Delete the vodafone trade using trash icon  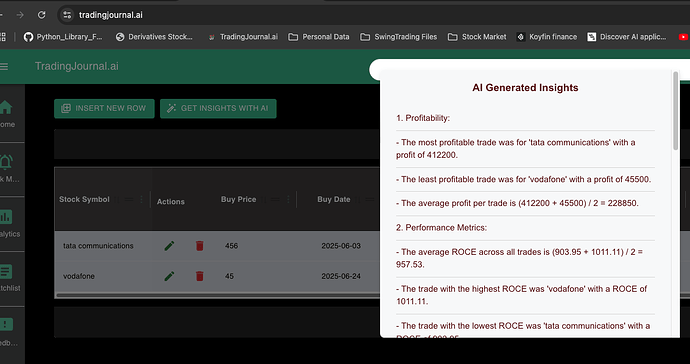point(199,276)
